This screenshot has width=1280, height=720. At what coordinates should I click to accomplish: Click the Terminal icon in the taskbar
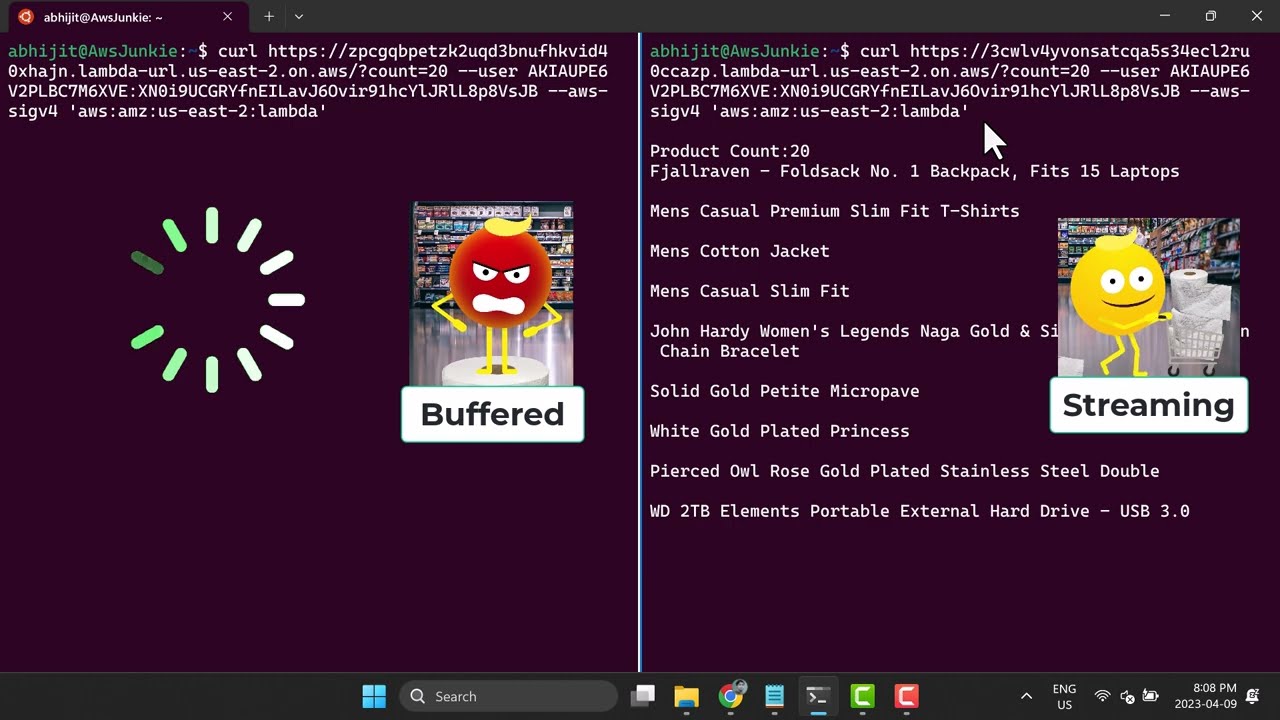[x=818, y=696]
